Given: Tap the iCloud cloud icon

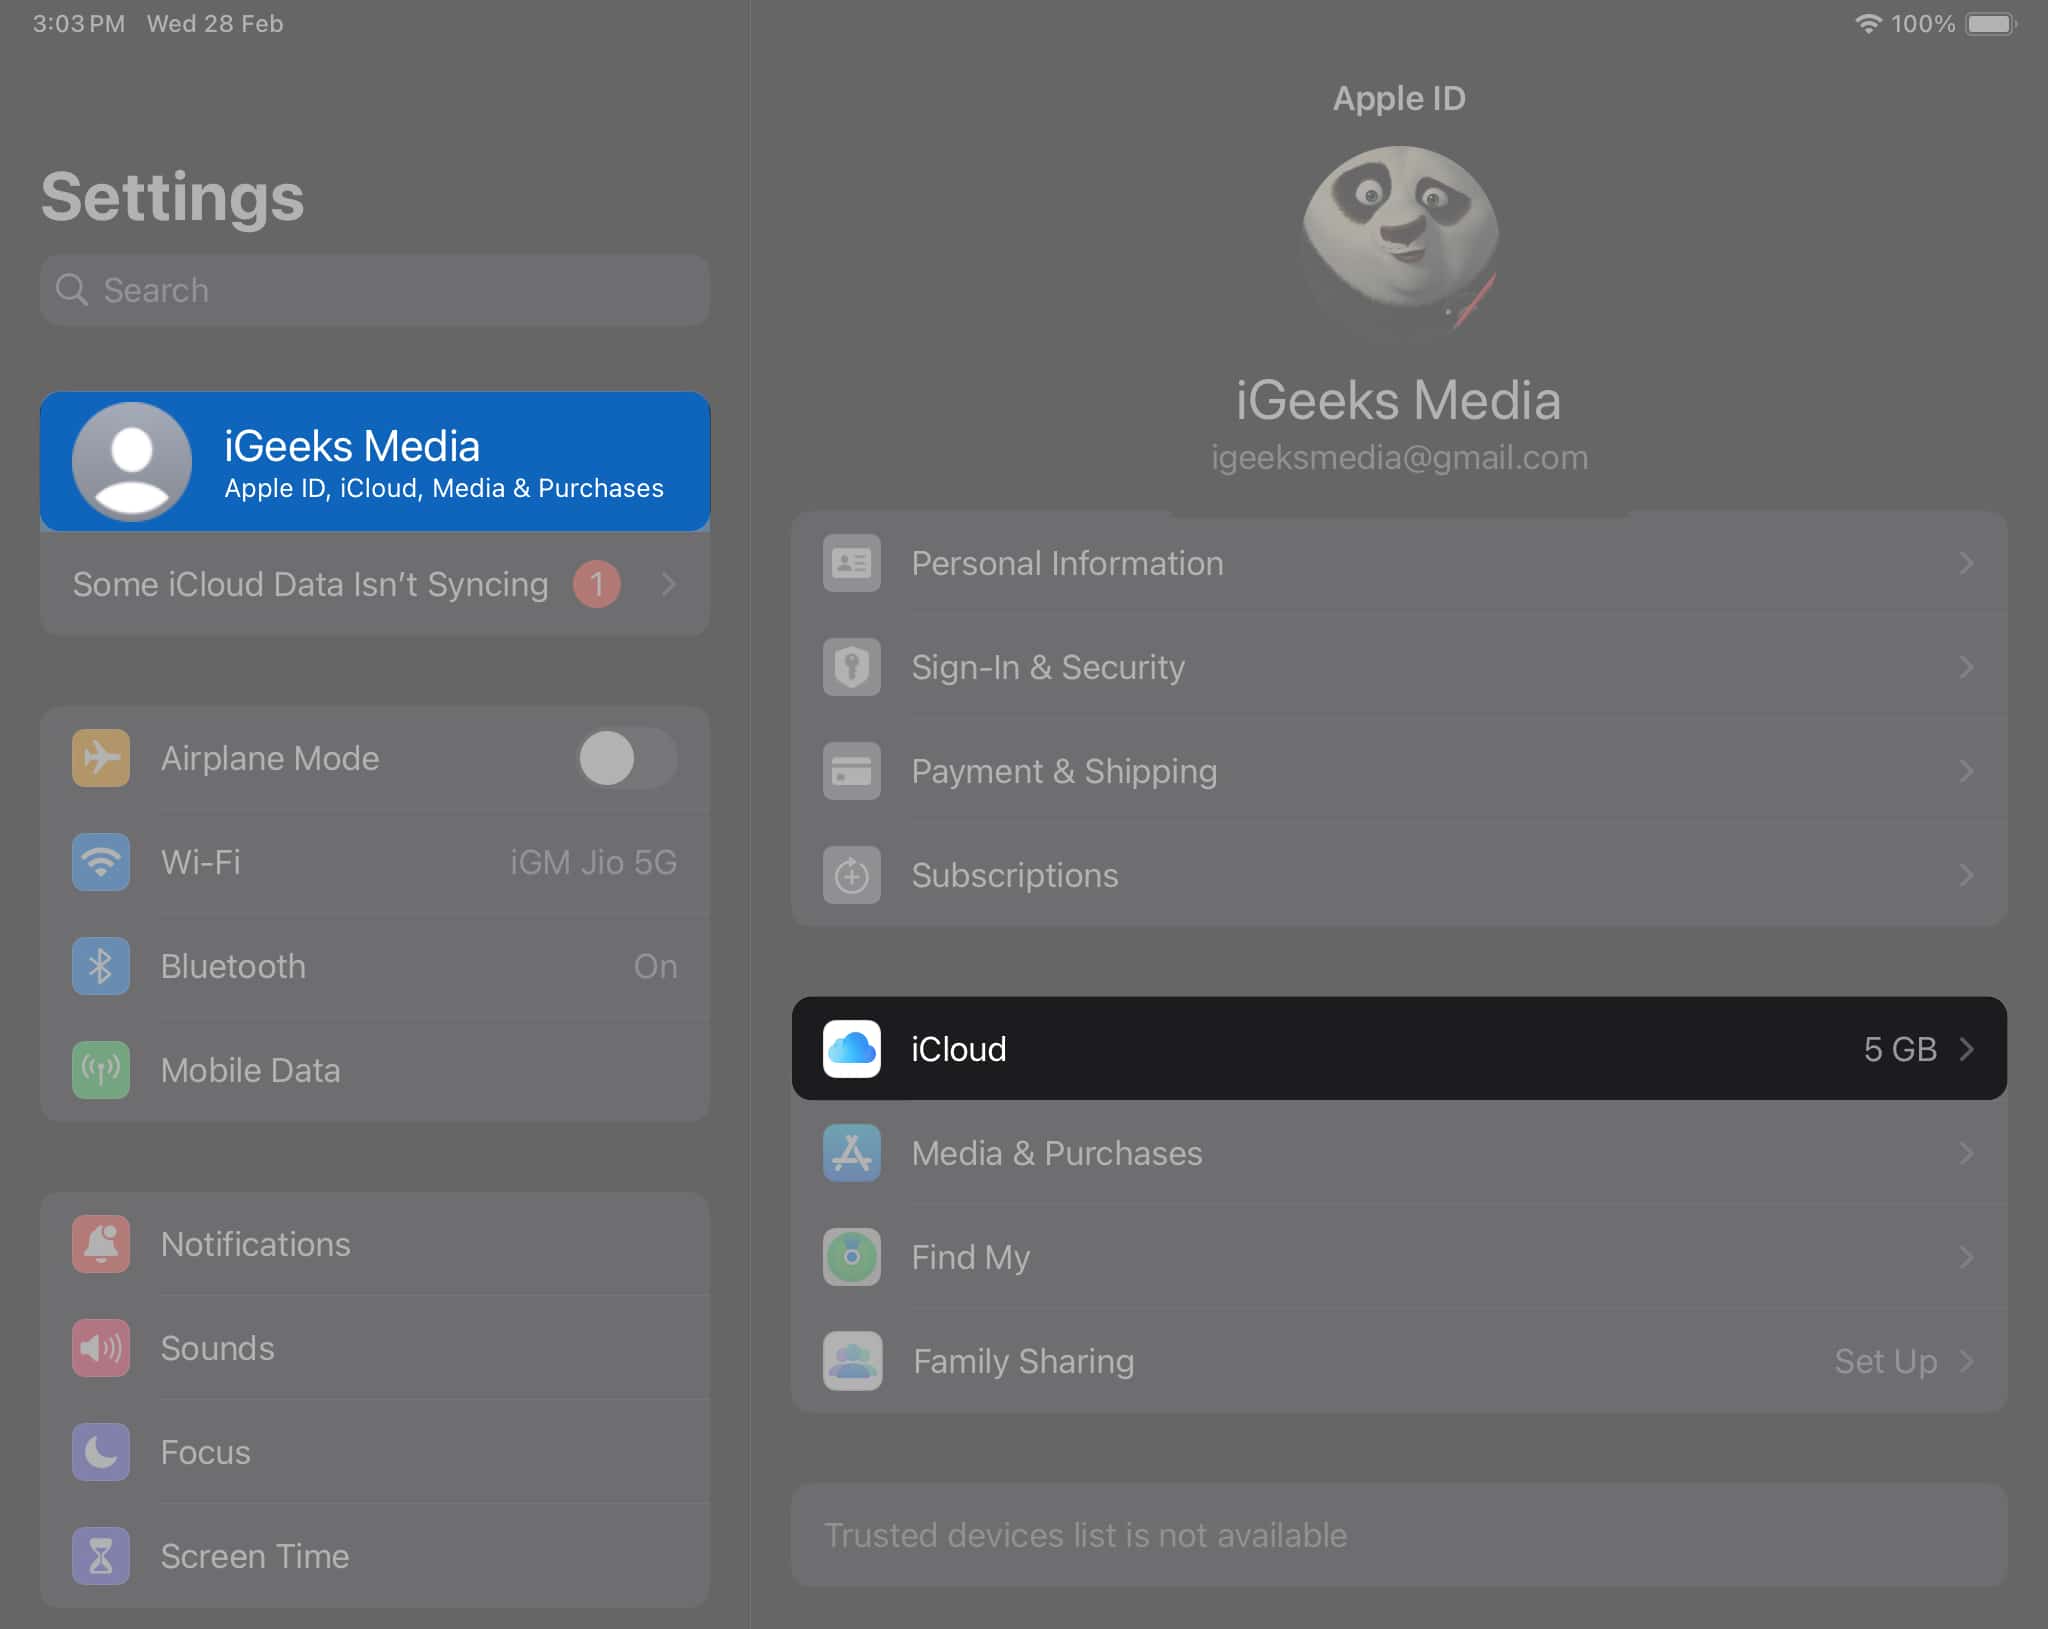Looking at the screenshot, I should (852, 1049).
